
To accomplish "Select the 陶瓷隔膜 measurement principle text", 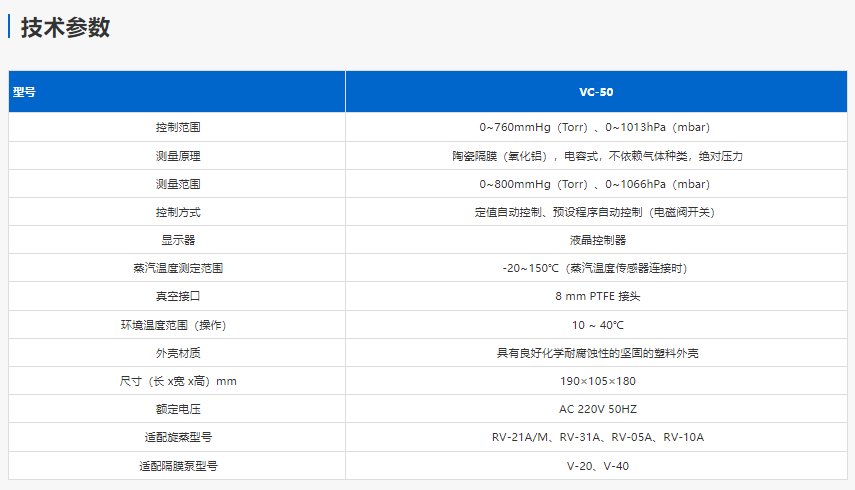I will click(596, 156).
